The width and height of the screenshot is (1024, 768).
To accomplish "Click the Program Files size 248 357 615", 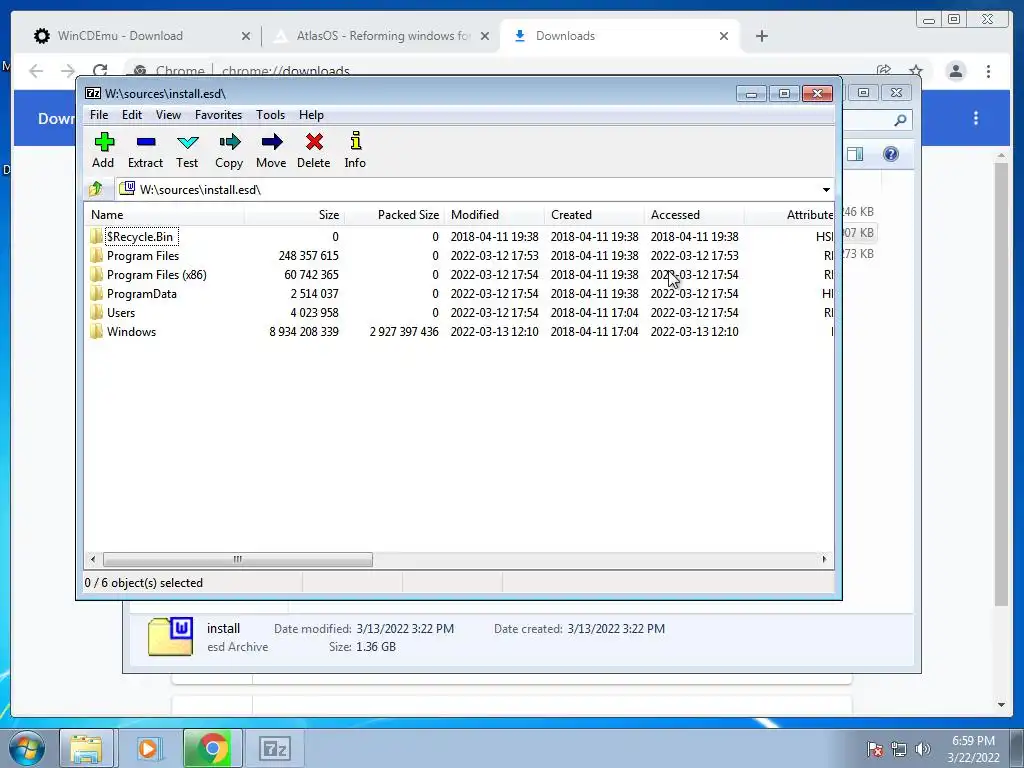I will point(308,255).
